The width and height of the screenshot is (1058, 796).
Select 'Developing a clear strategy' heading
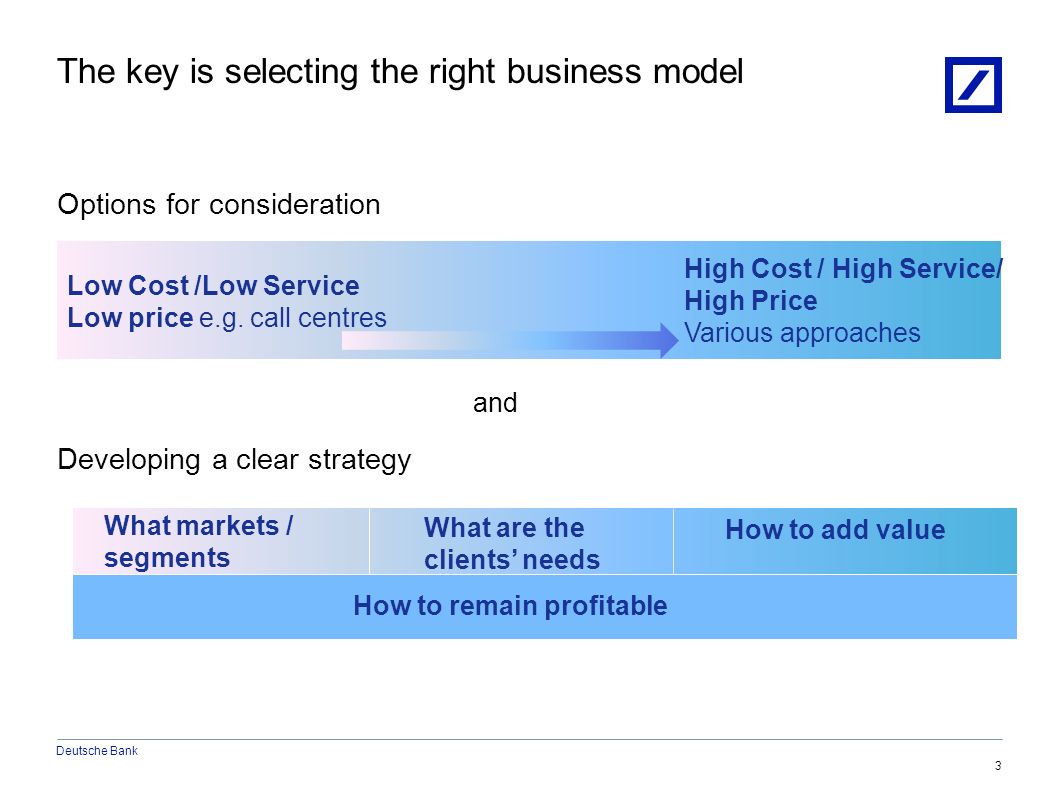tap(234, 460)
